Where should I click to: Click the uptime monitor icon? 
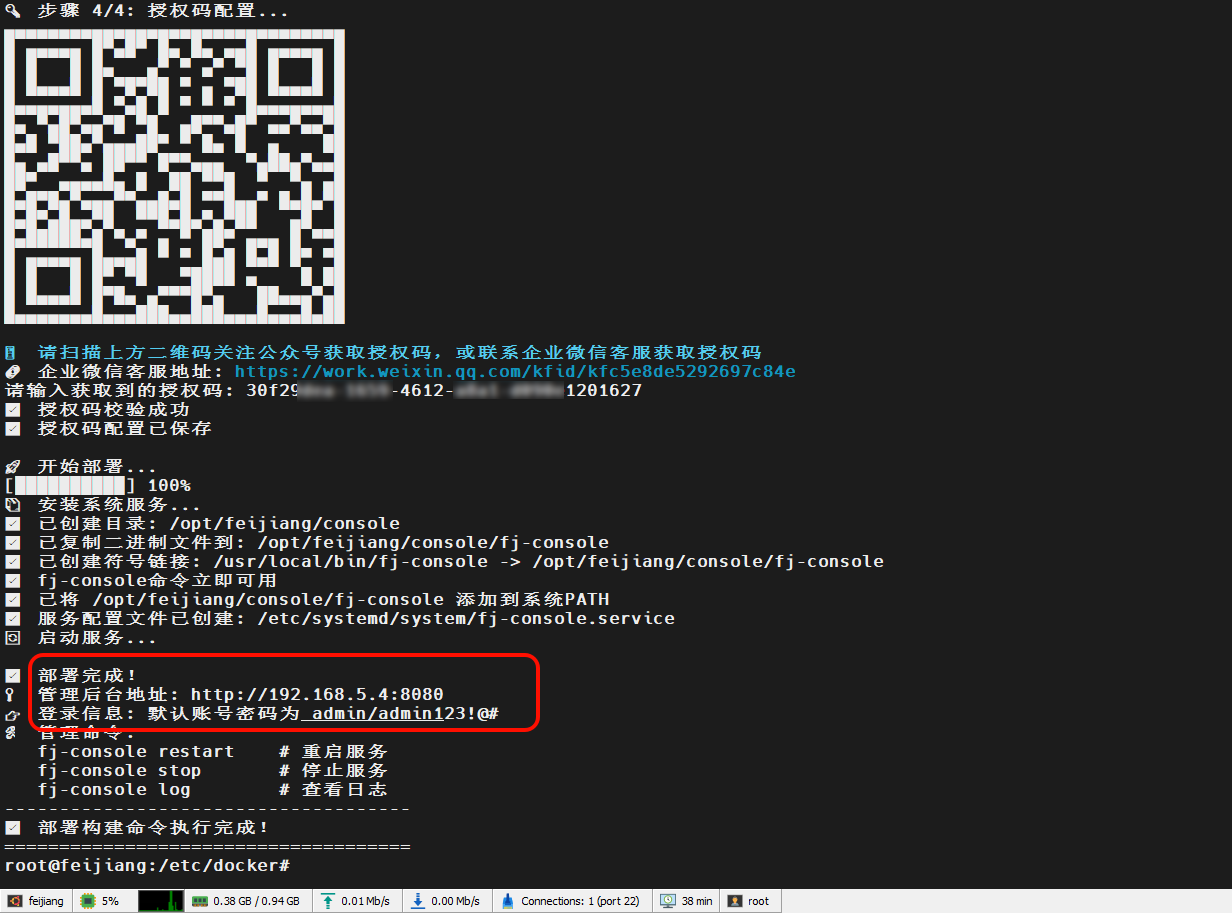click(x=668, y=901)
